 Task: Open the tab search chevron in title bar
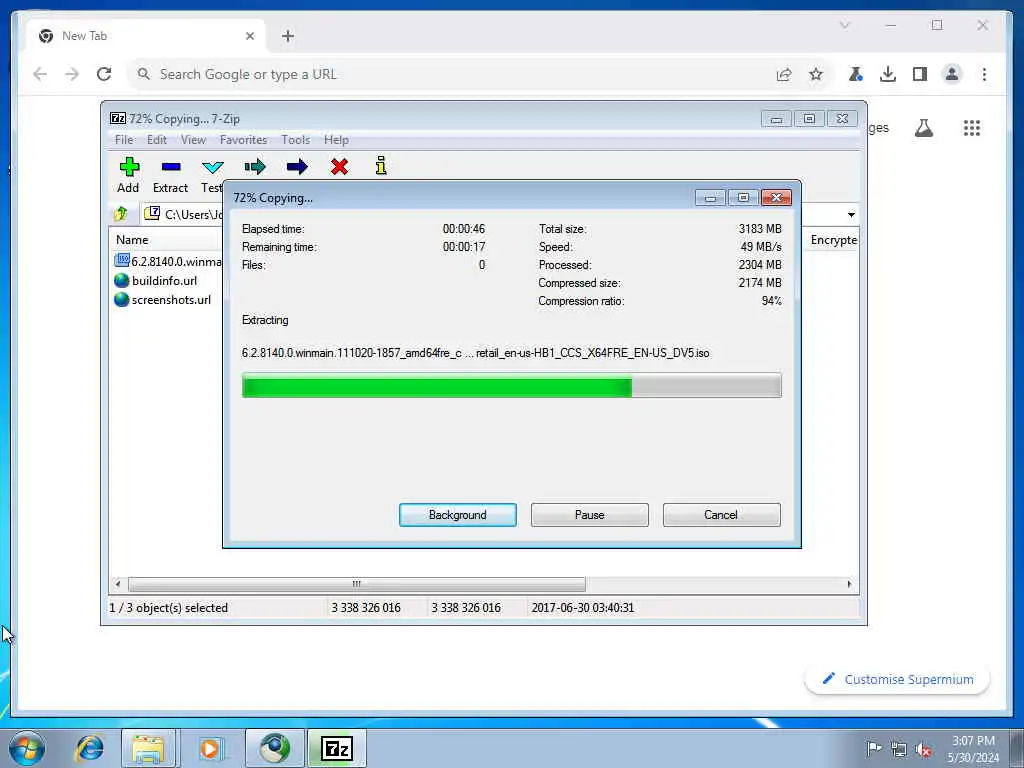point(844,25)
